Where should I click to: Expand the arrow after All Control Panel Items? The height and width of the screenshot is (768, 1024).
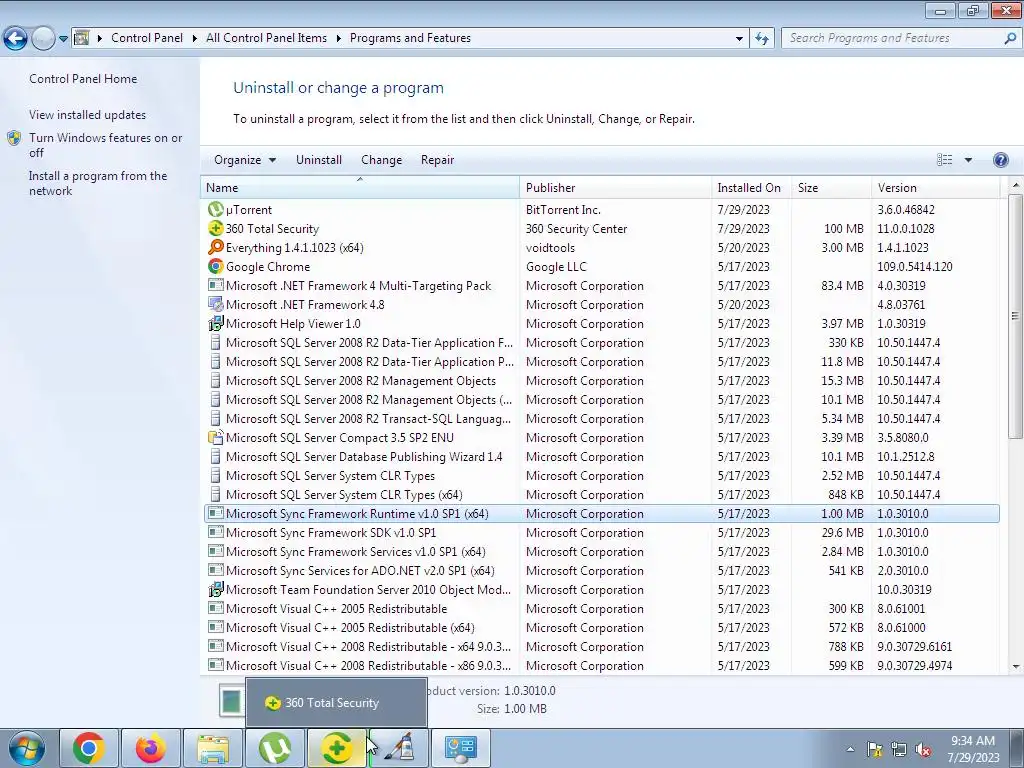click(338, 38)
